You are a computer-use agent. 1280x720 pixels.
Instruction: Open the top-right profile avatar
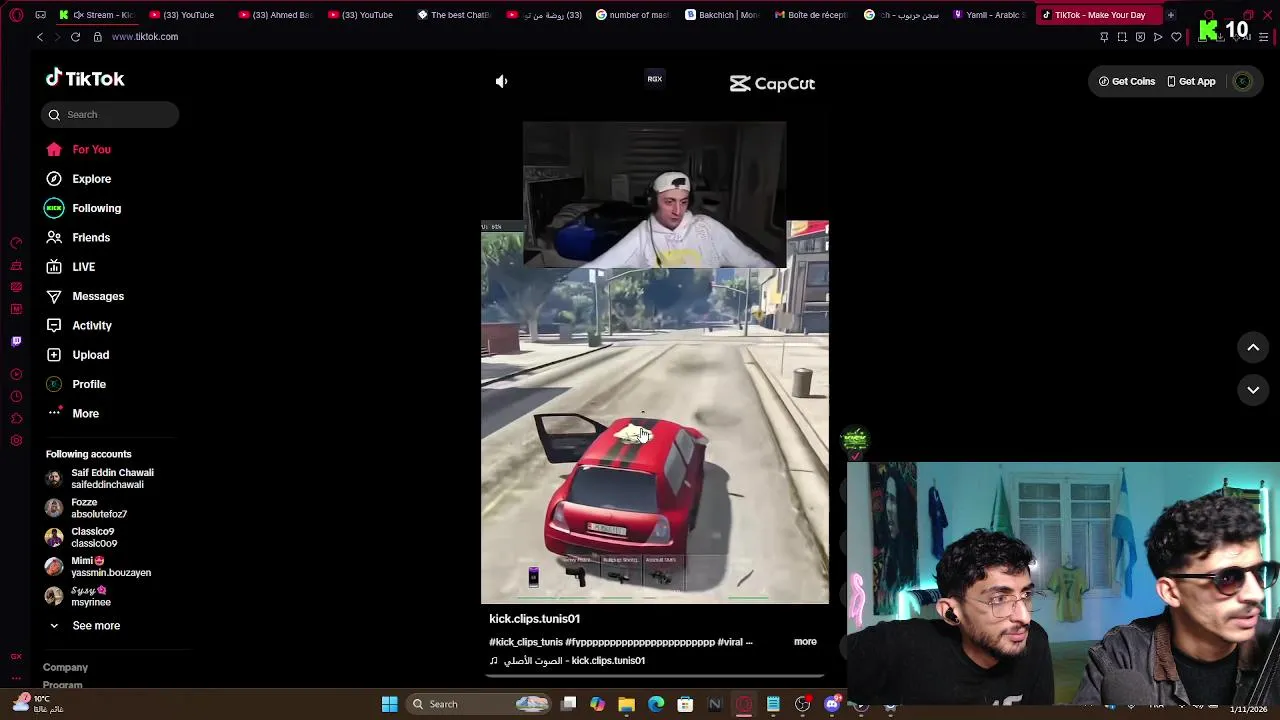coord(1243,82)
